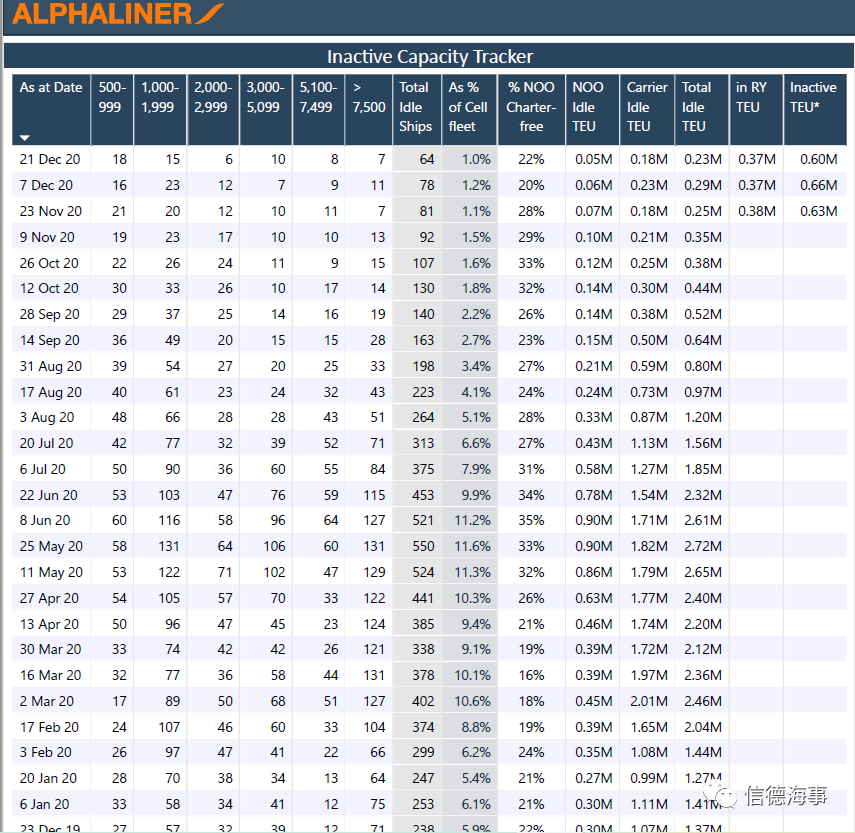Click the 23 Nov 20 date cell
Screen dimensions: 855x833
51,211
